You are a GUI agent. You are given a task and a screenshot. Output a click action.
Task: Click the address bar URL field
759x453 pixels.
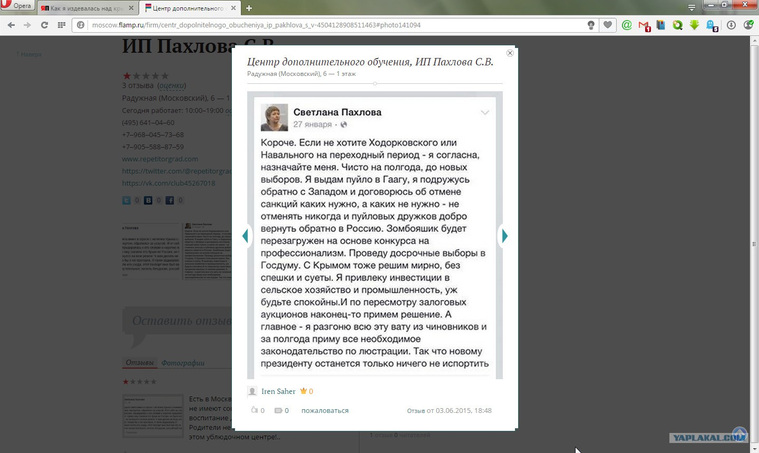pyautogui.click(x=334, y=25)
